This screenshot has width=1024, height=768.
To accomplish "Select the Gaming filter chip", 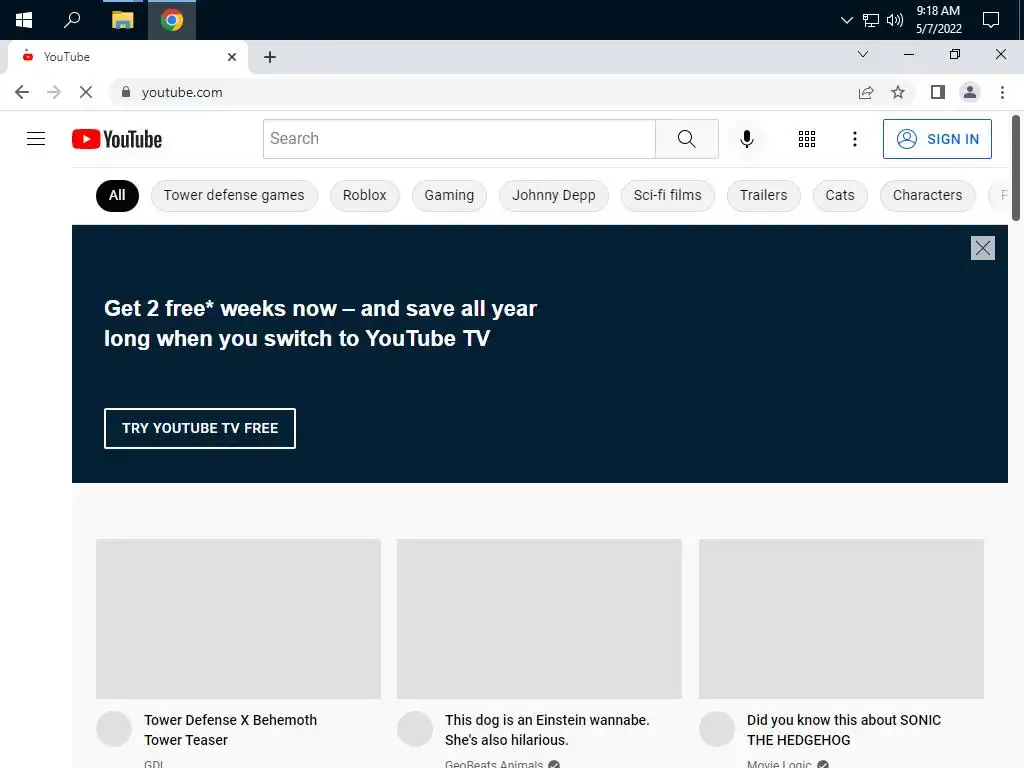I will [x=449, y=195].
